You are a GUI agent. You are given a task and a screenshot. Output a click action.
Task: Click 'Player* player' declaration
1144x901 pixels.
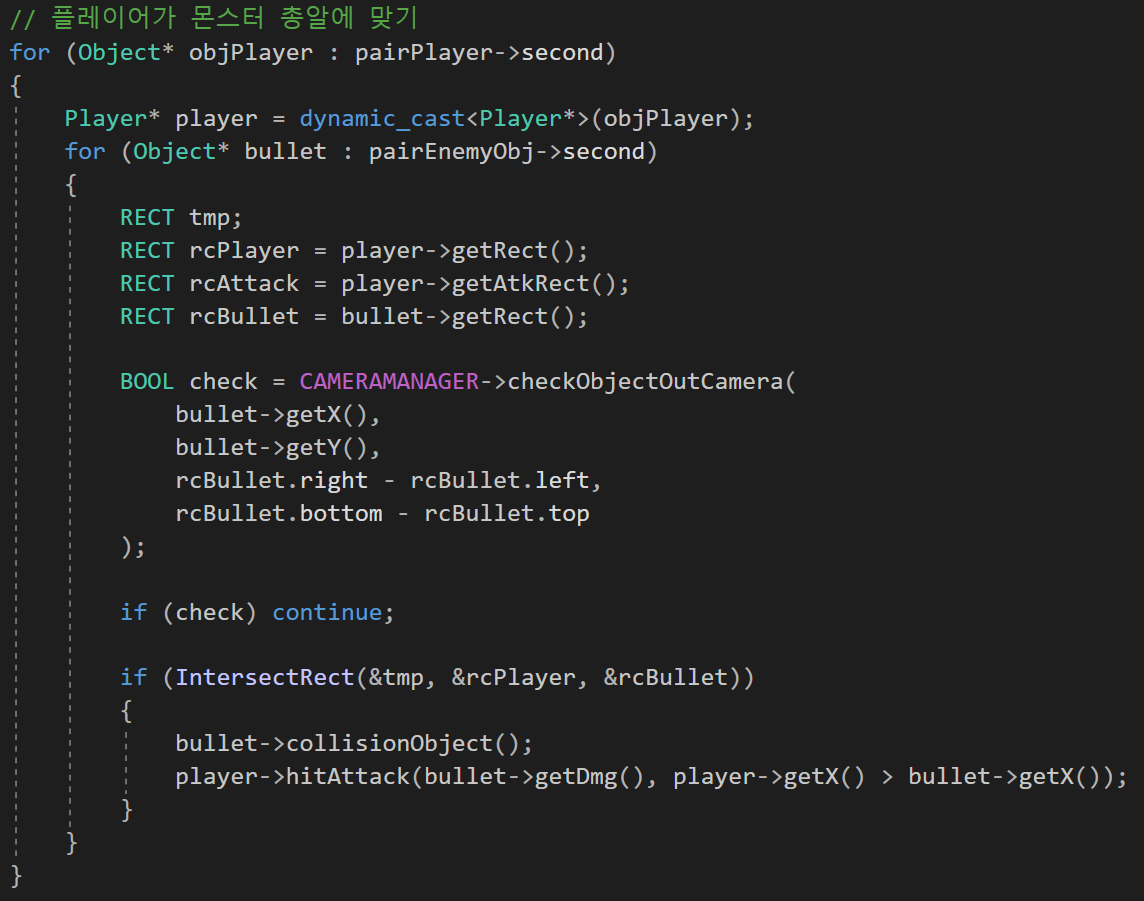pyautogui.click(x=161, y=118)
